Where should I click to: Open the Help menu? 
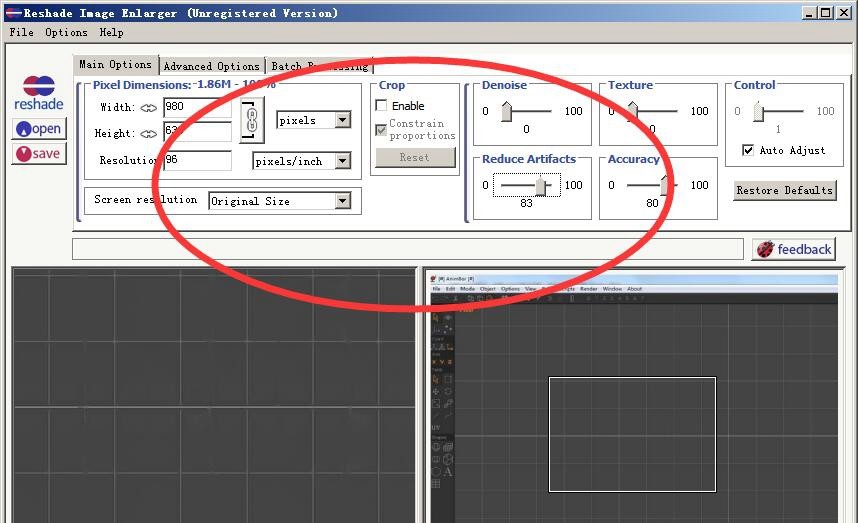point(111,32)
